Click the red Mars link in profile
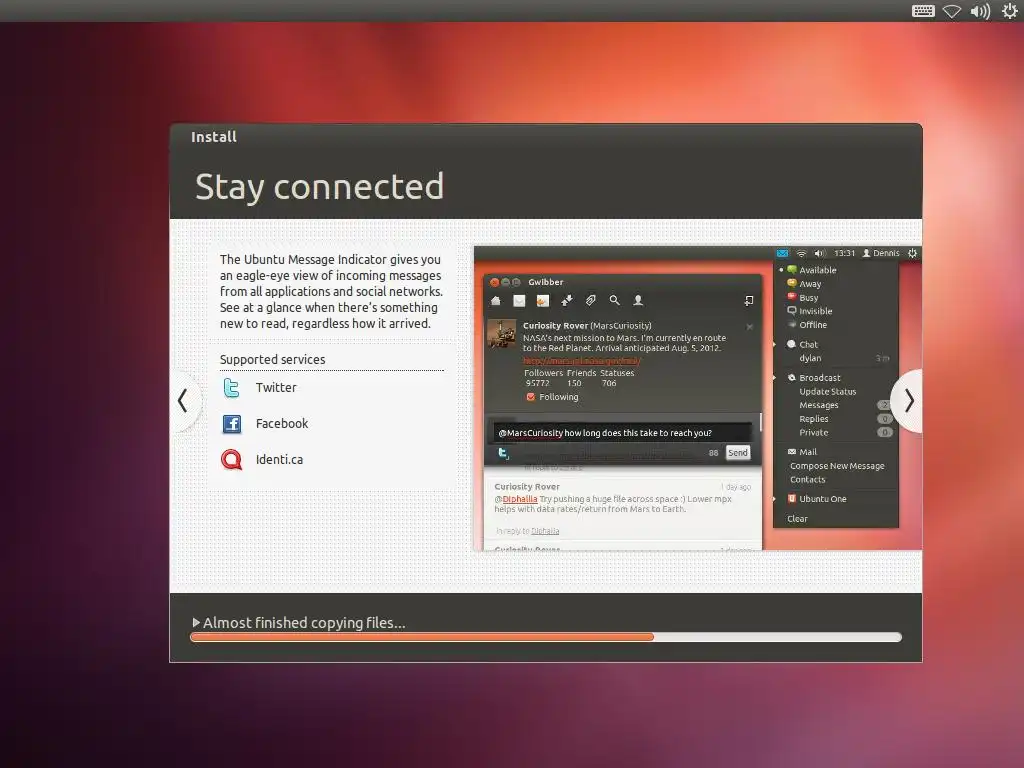The height and width of the screenshot is (768, 1024). 581,360
